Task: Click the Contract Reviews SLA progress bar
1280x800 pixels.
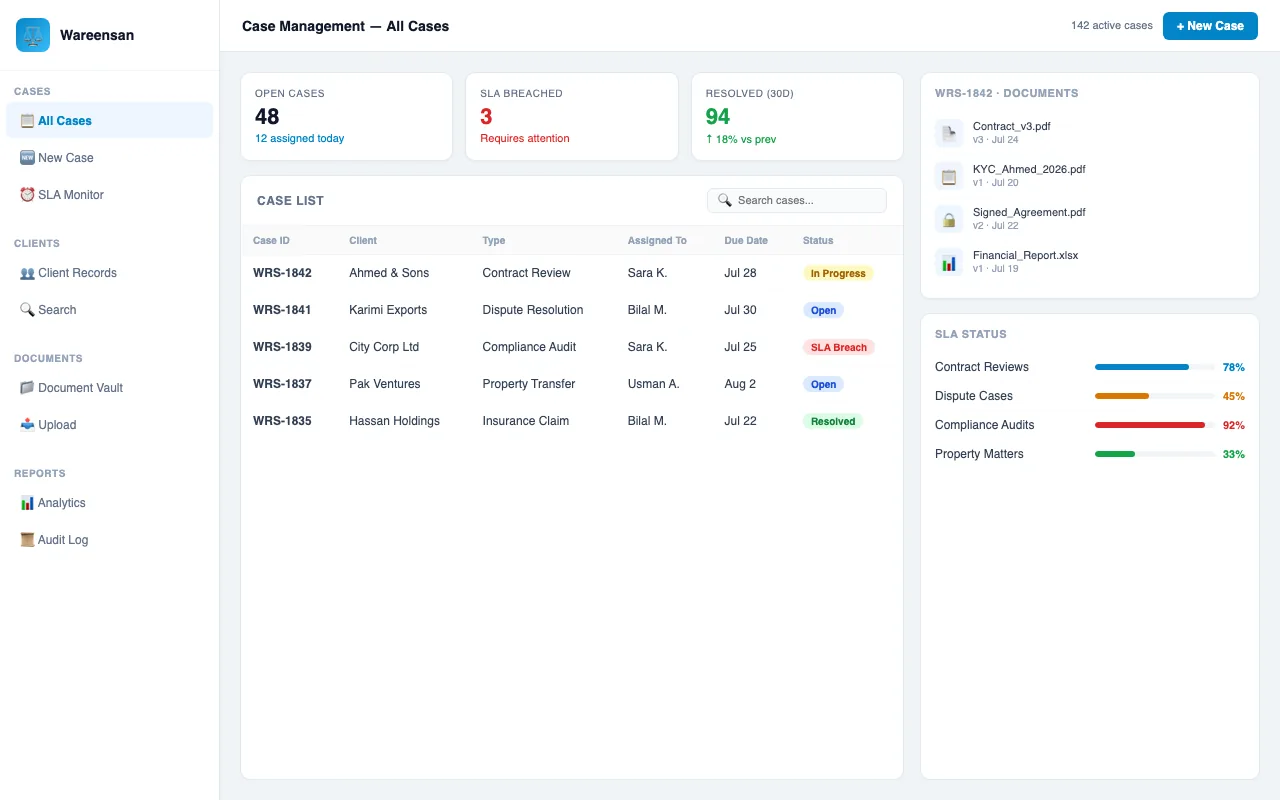Action: point(1155,367)
